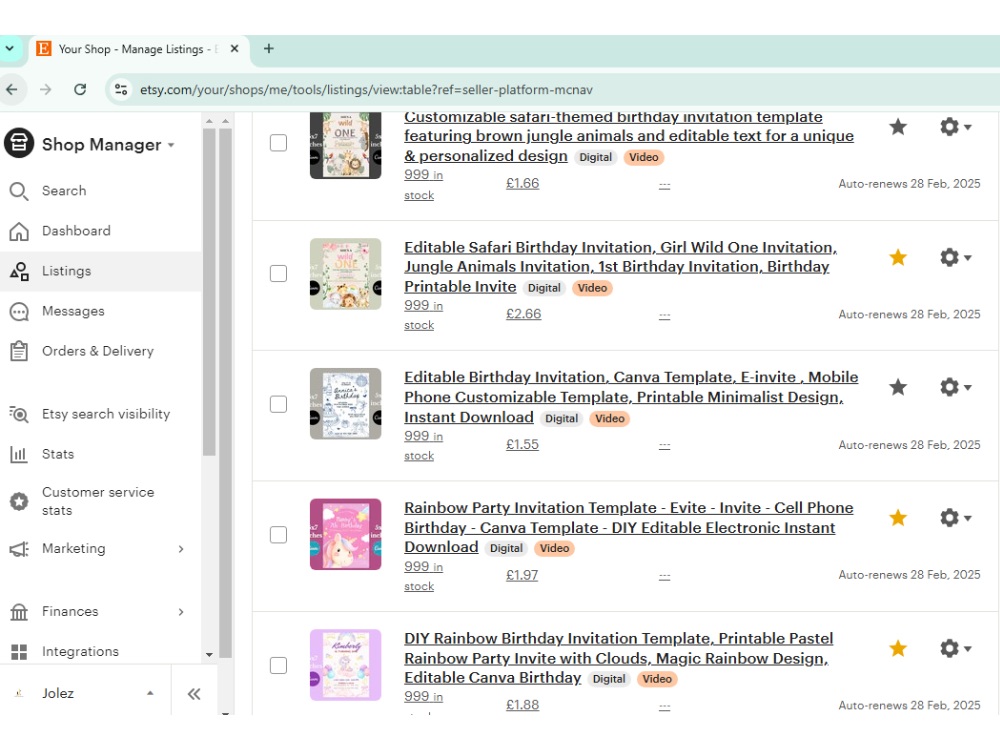Expand the Finances submenu chevron
The image size is (1000, 750).
click(x=181, y=612)
